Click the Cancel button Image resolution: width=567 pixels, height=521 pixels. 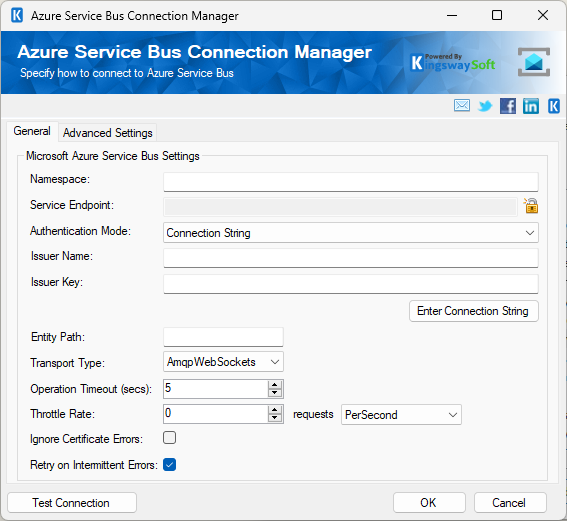coord(510,503)
